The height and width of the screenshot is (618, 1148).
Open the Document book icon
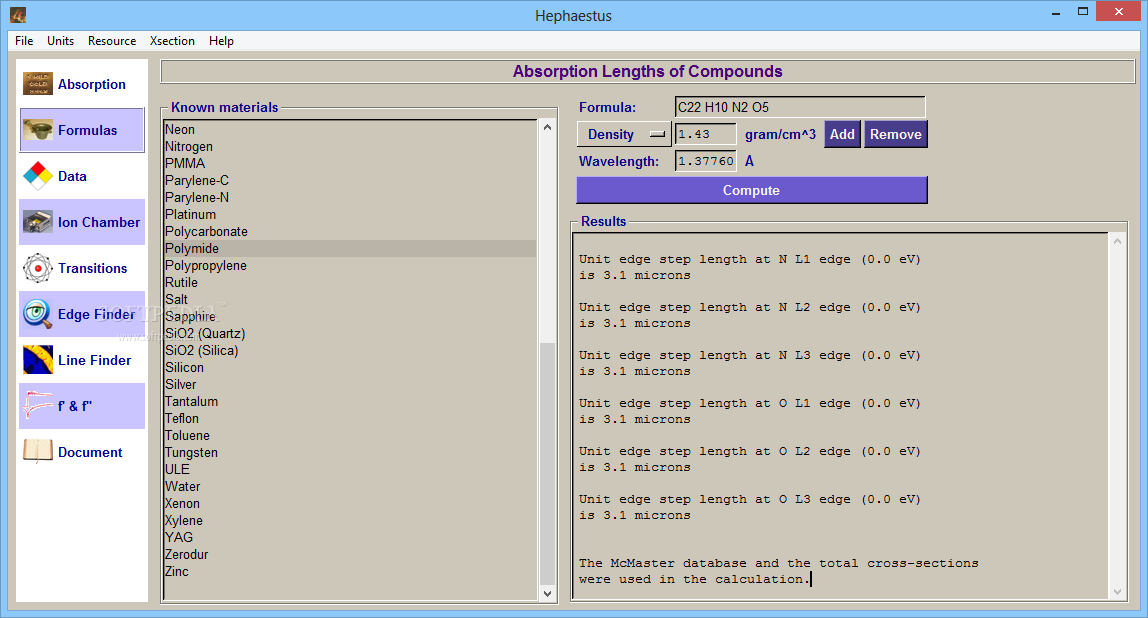(x=37, y=452)
